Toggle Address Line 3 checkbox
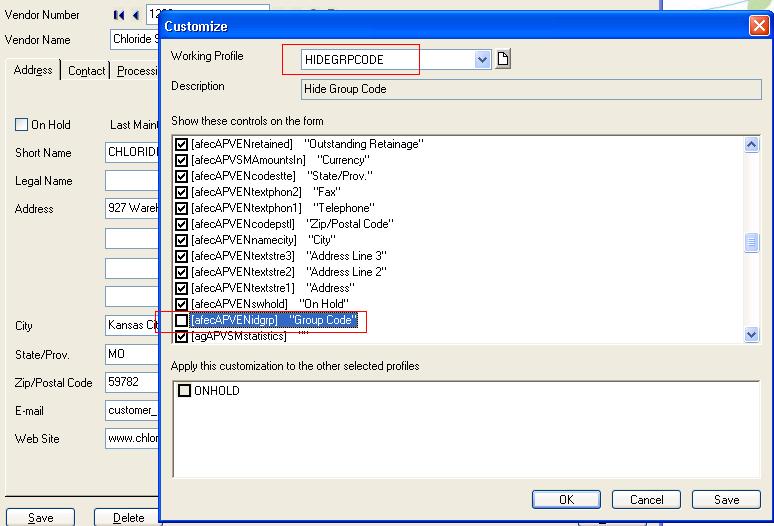The width and height of the screenshot is (774, 526). pos(182,257)
